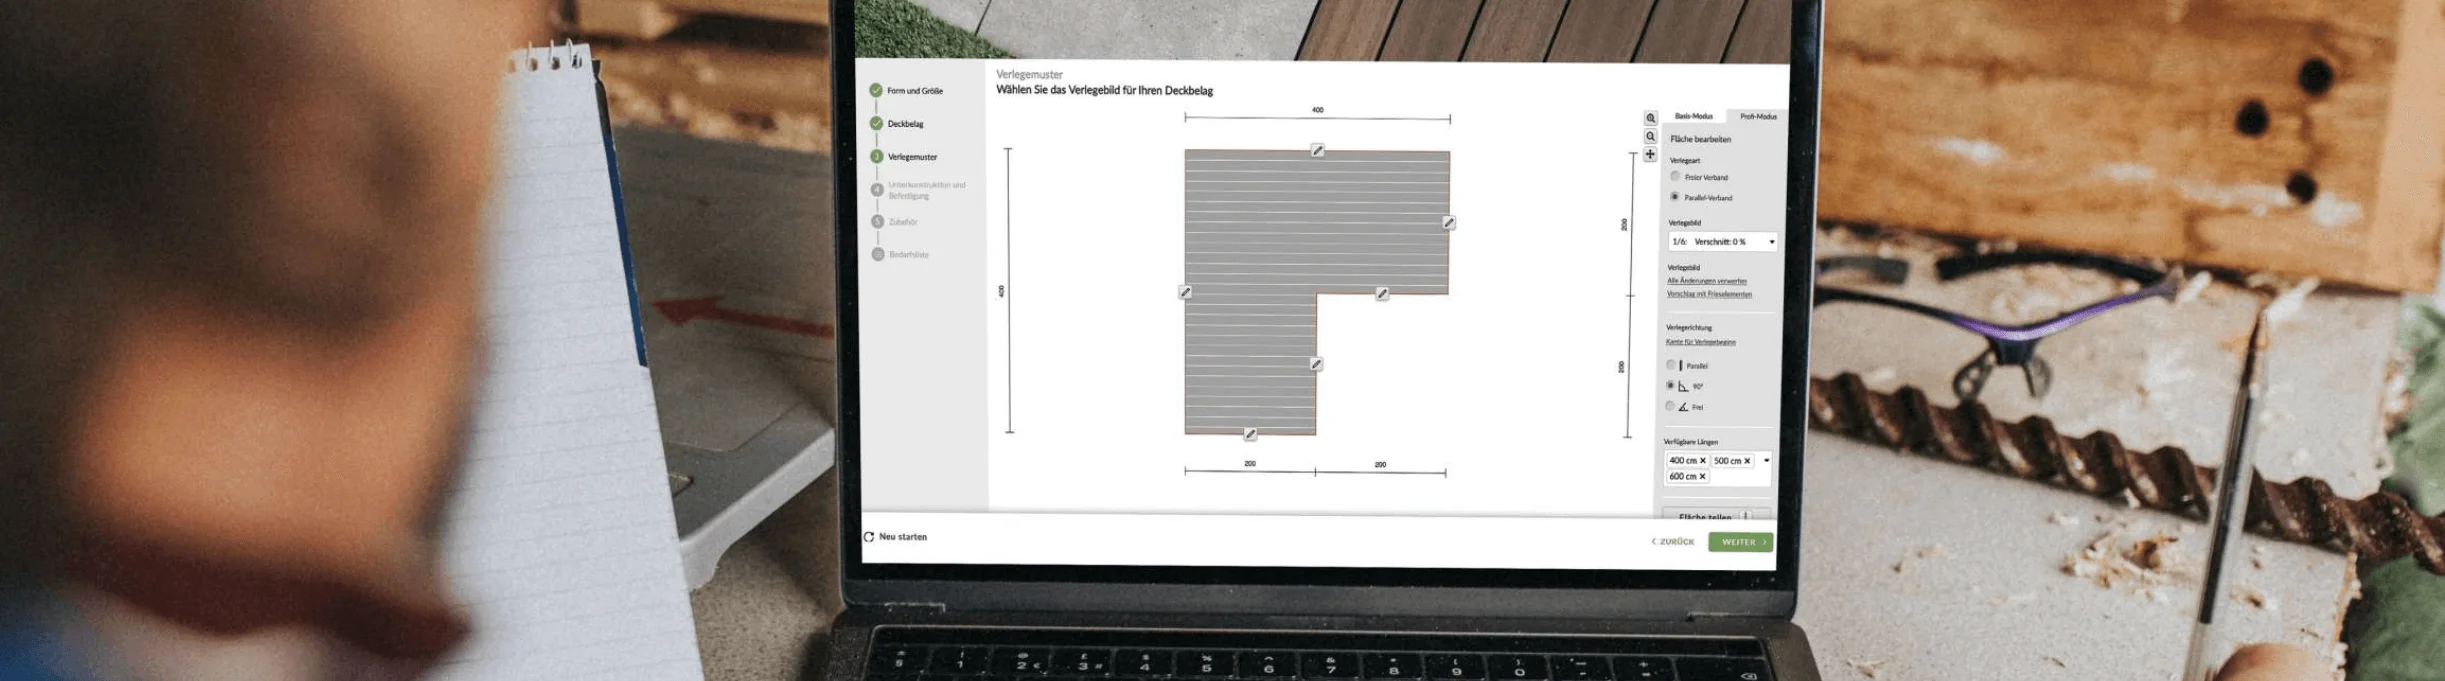2445x681 pixels.
Task: Click the step circle for Bedarfsliste
Action: click(x=878, y=254)
